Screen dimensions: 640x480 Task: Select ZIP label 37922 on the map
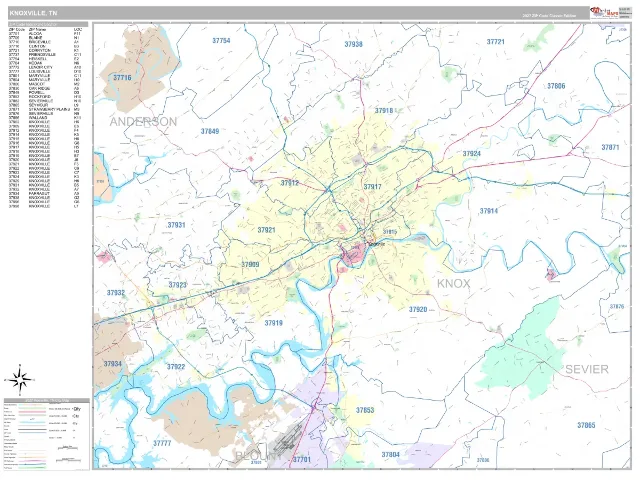[176, 367]
